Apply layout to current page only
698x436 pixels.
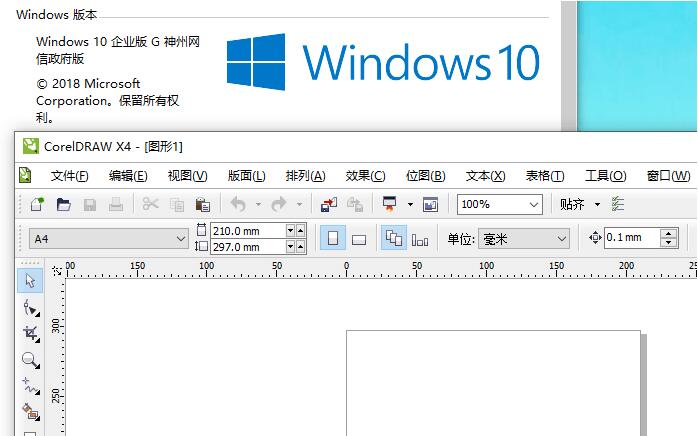point(420,239)
